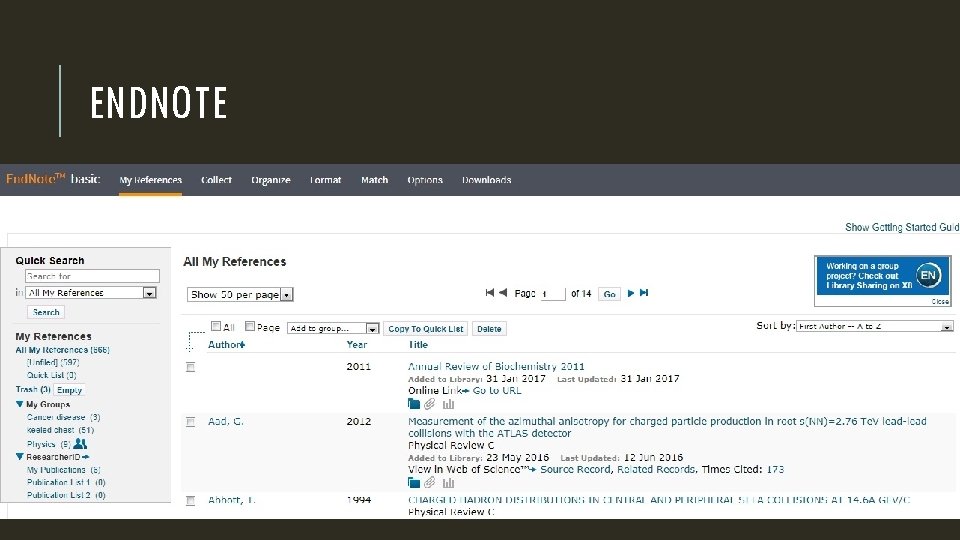Select checkbox for Aad, G. reference
Image resolution: width=960 pixels, height=540 pixels.
tap(190, 422)
